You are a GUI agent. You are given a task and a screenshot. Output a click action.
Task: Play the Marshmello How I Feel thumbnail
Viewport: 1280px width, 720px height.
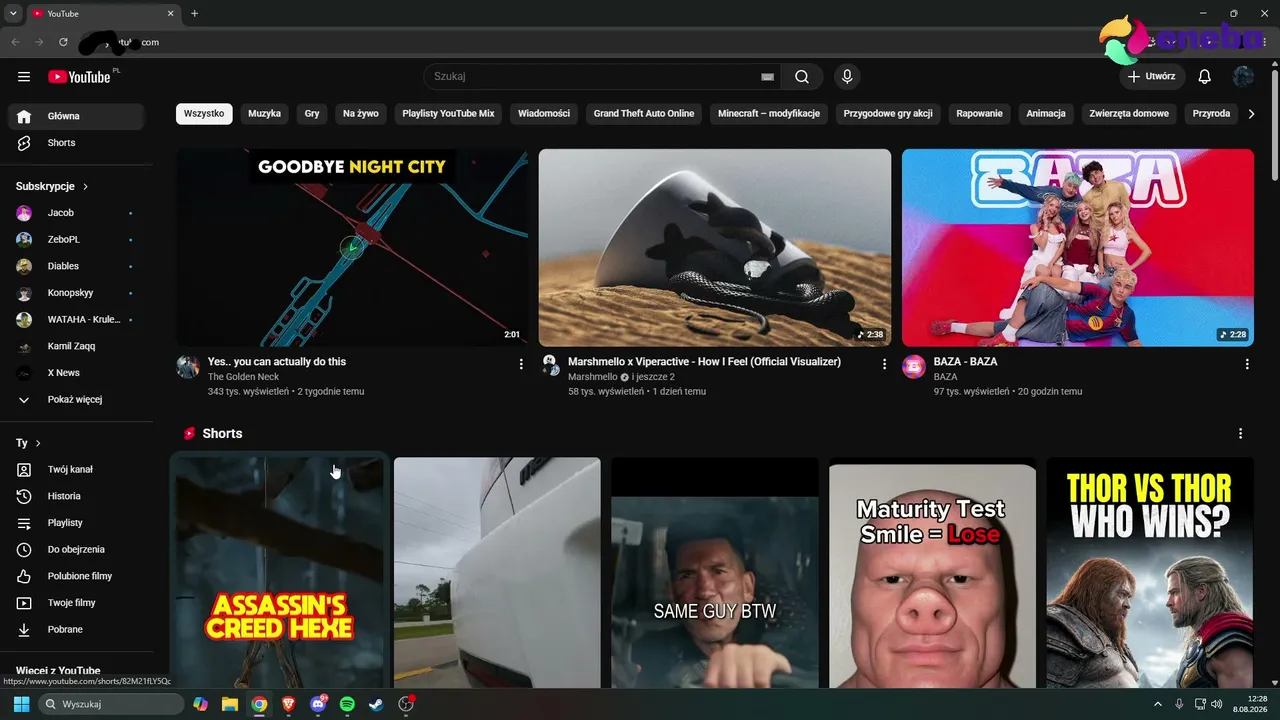tap(715, 247)
